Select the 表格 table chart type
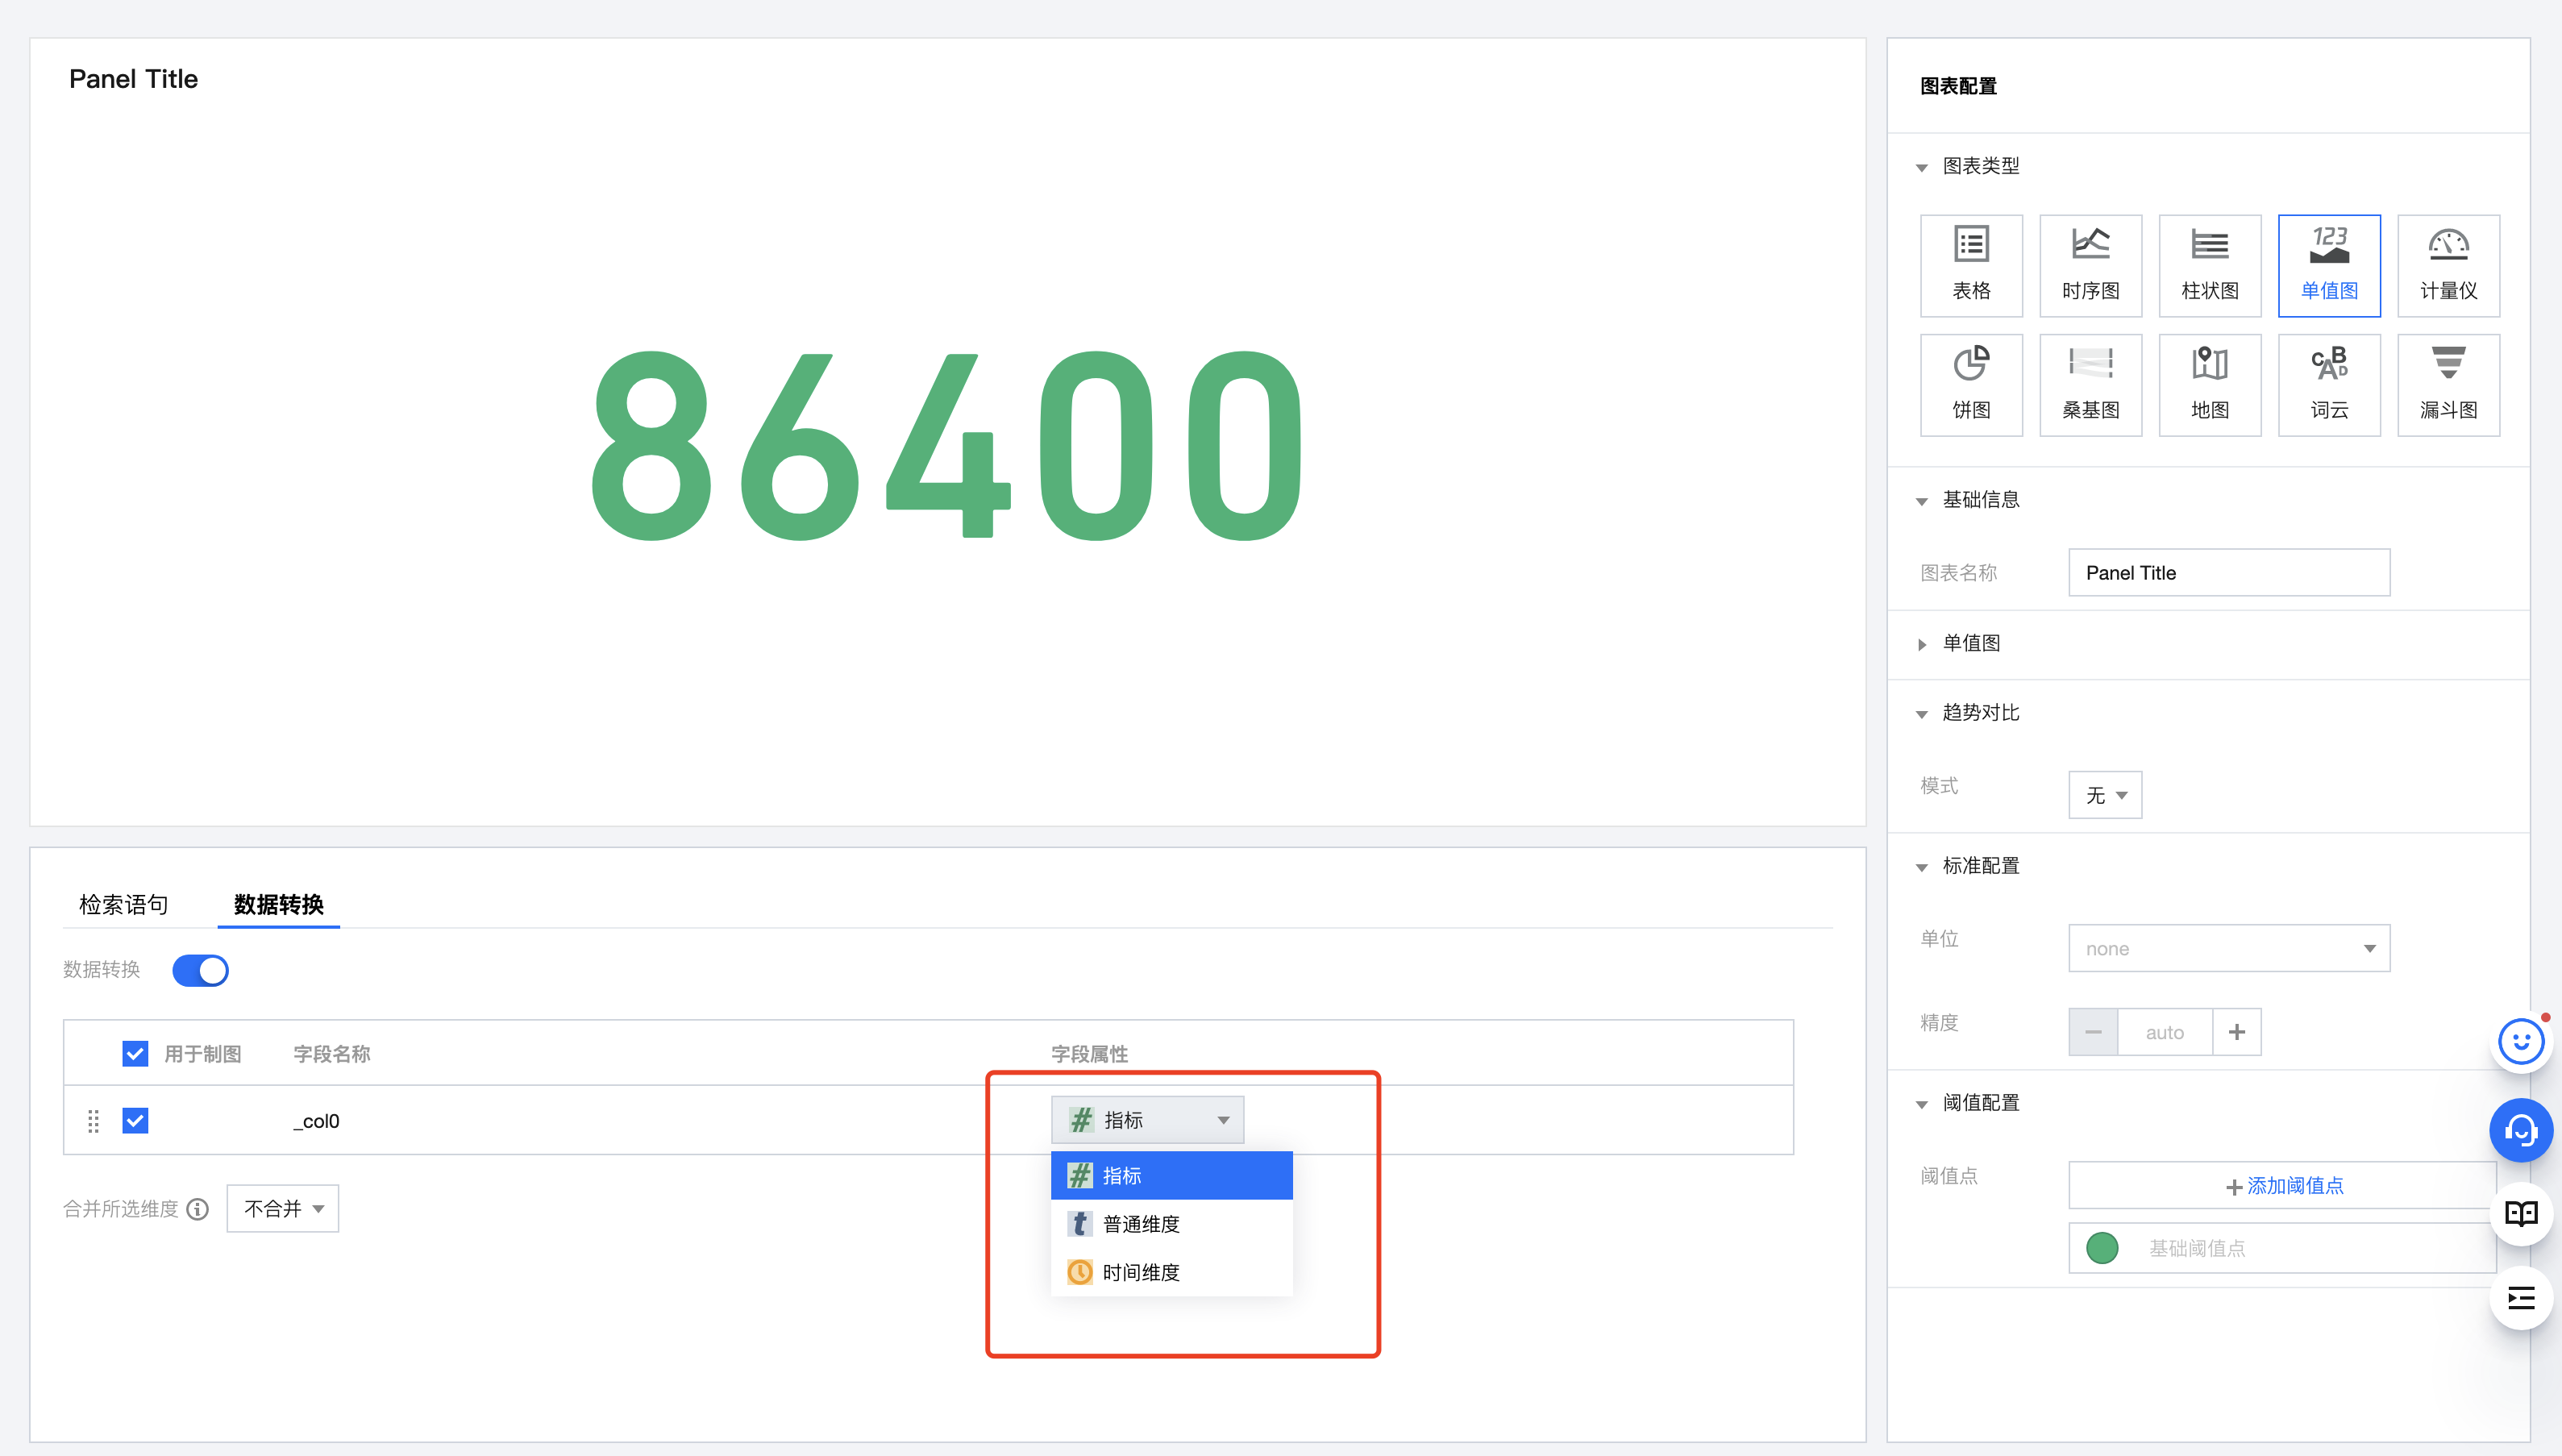 (x=1970, y=265)
